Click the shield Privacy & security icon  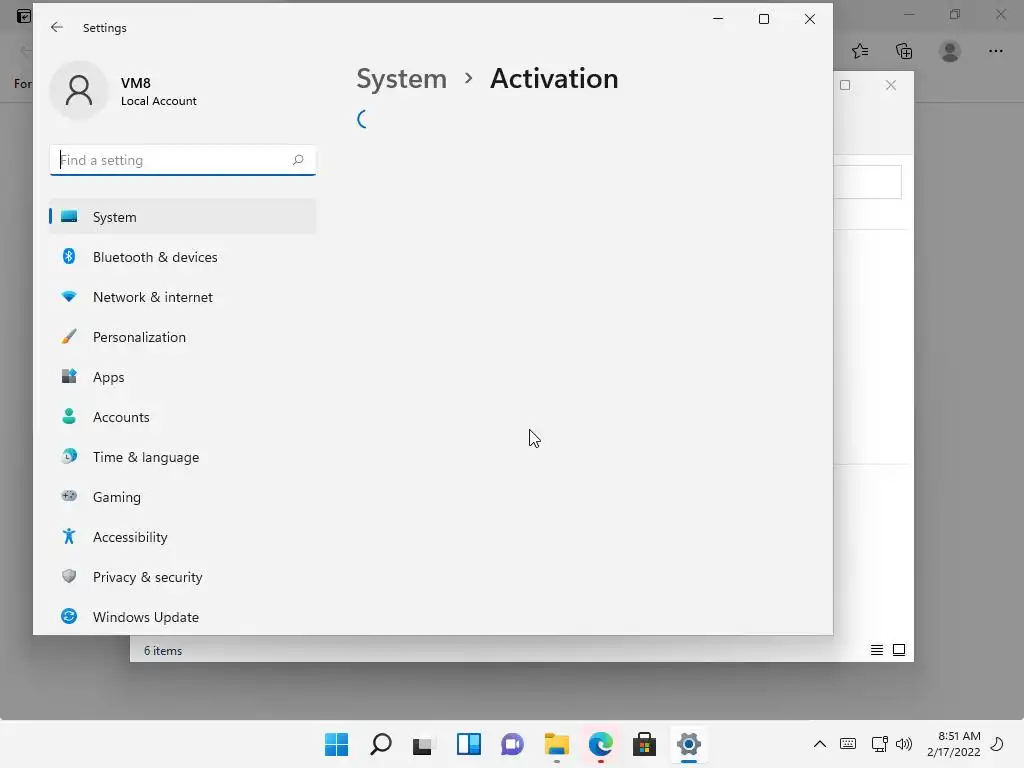click(x=69, y=576)
